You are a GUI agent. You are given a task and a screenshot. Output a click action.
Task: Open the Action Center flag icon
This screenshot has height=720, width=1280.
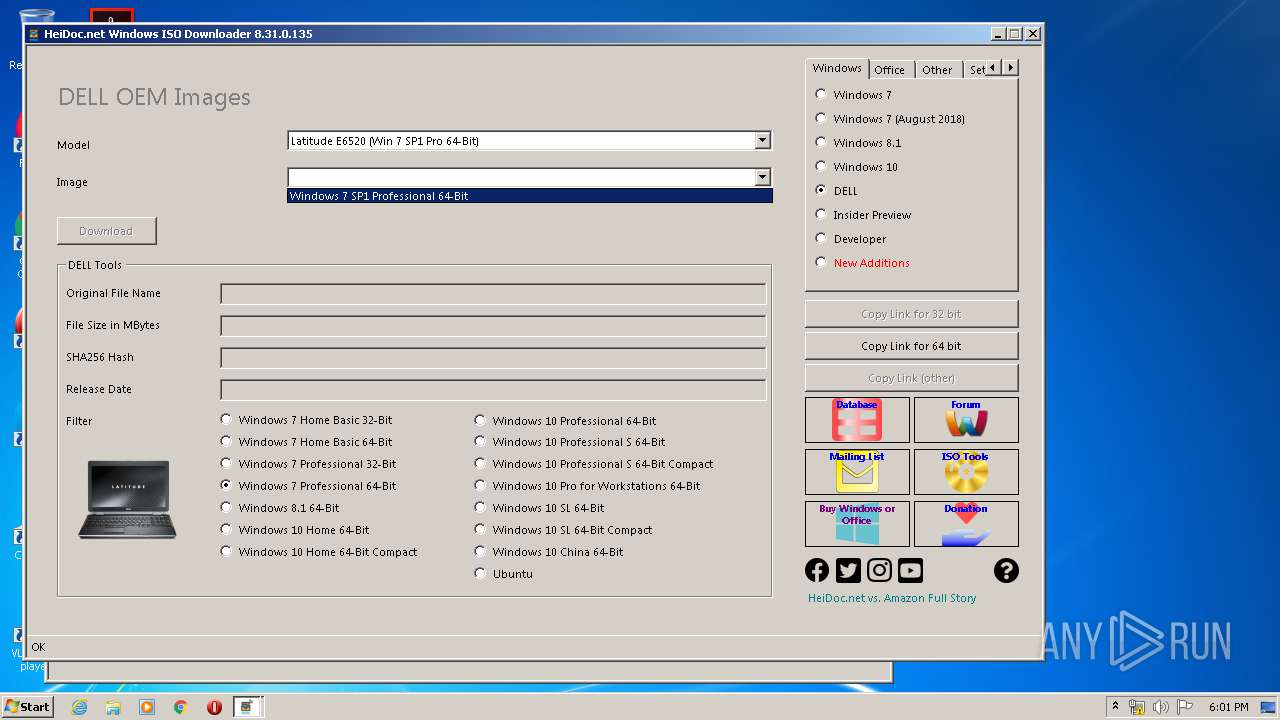1186,707
